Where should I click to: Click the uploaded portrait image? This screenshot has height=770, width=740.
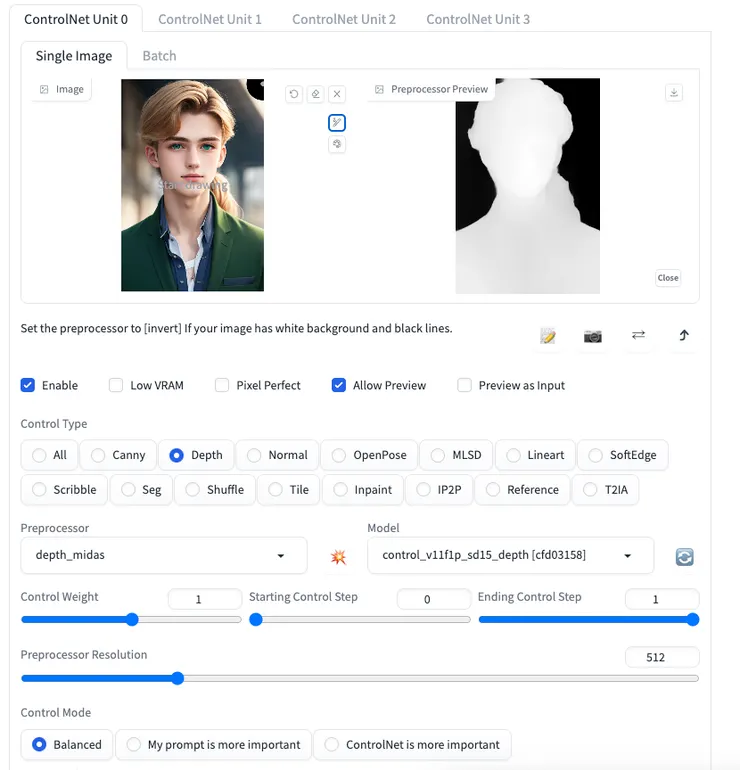tap(192, 185)
